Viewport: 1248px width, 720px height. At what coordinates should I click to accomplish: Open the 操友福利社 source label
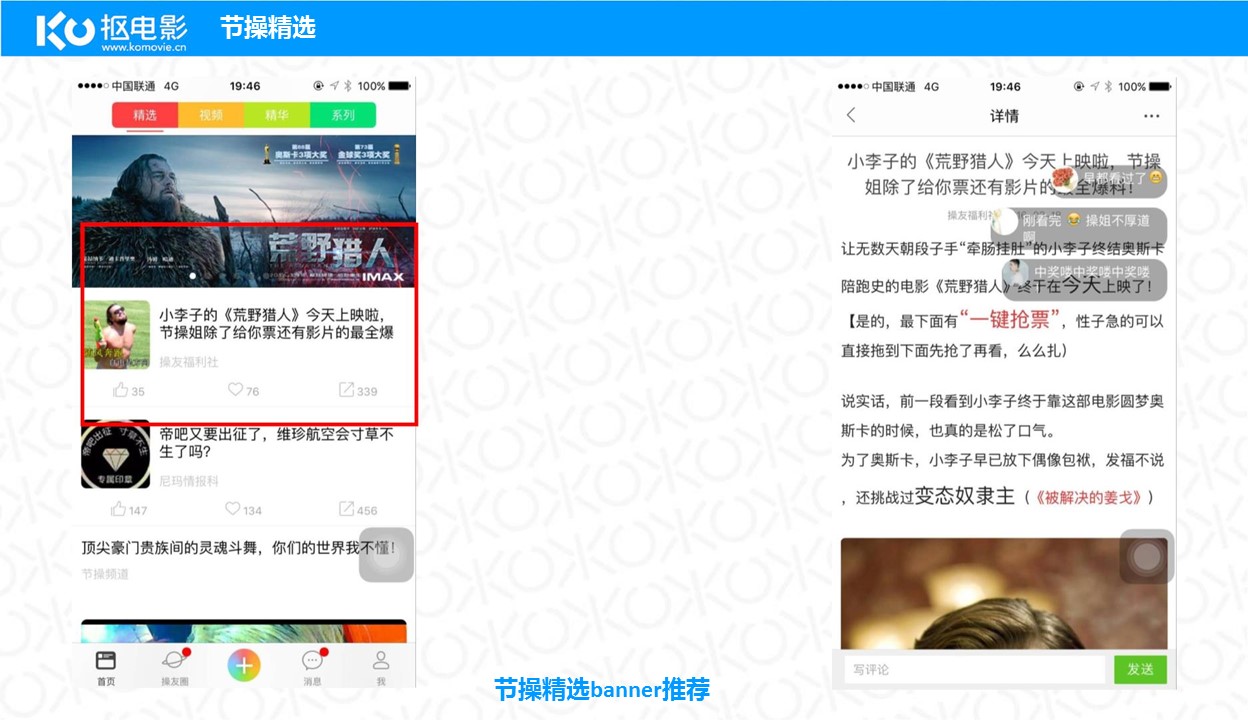click(x=189, y=362)
